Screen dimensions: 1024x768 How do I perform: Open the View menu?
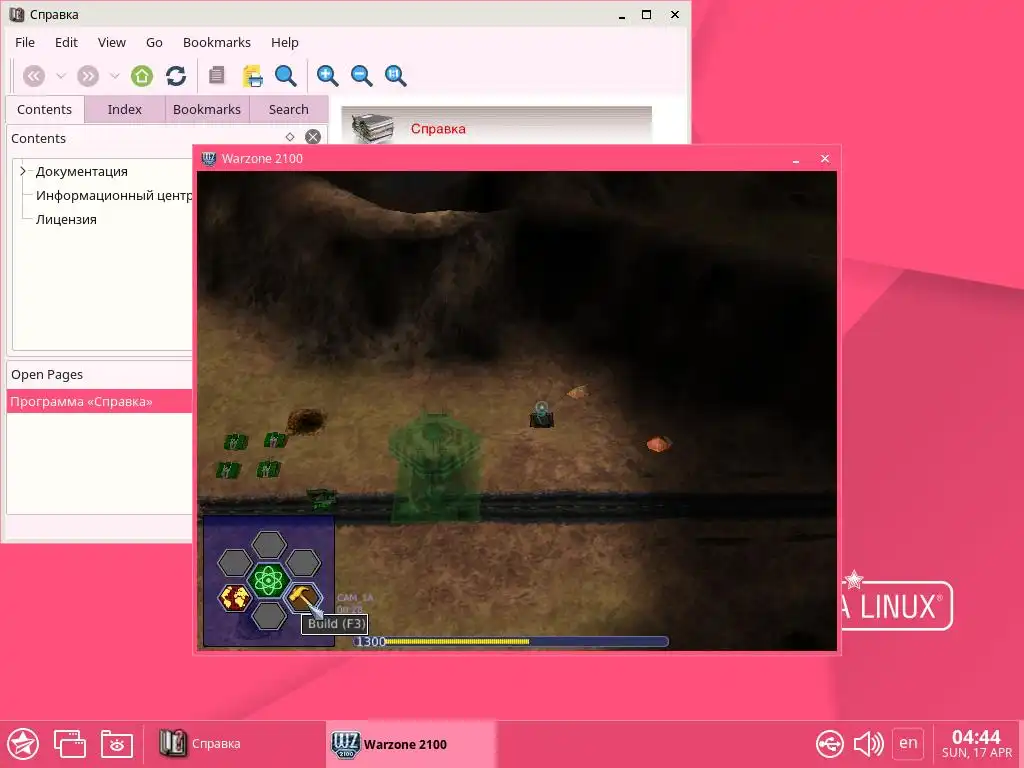click(x=112, y=42)
